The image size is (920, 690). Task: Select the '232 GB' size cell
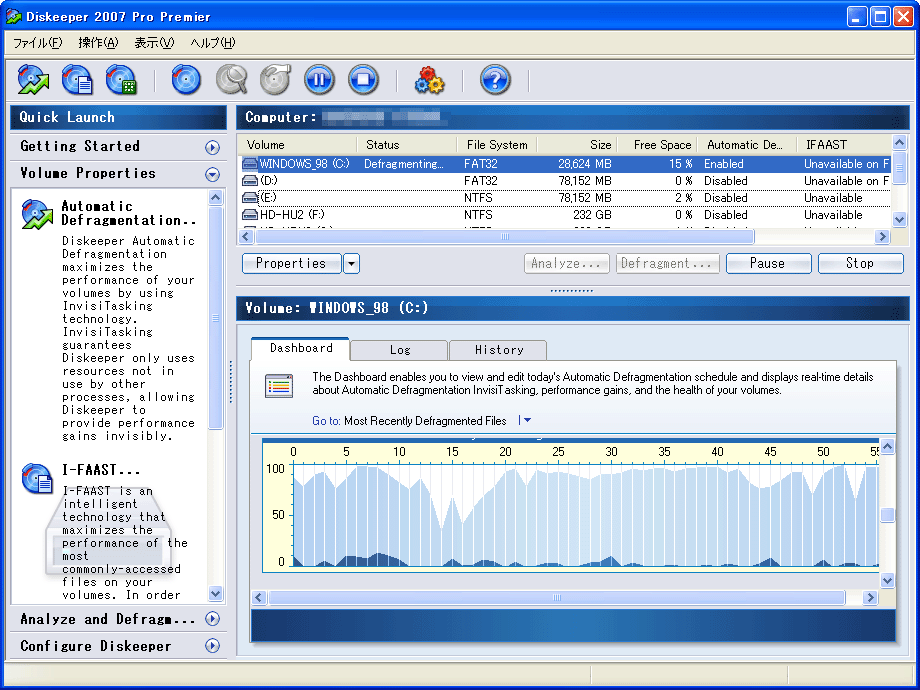(592, 215)
